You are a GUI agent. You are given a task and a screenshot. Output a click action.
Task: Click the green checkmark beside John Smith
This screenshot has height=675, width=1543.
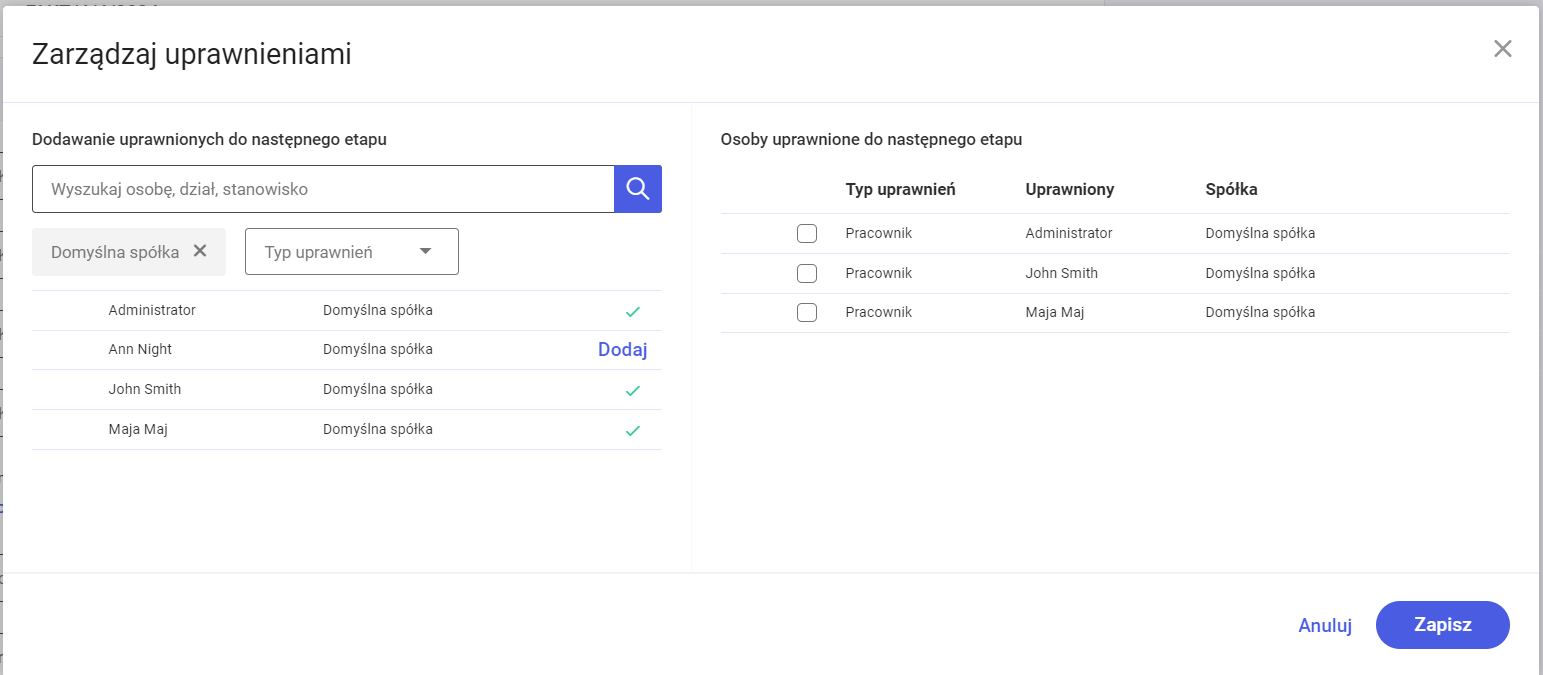pos(632,390)
